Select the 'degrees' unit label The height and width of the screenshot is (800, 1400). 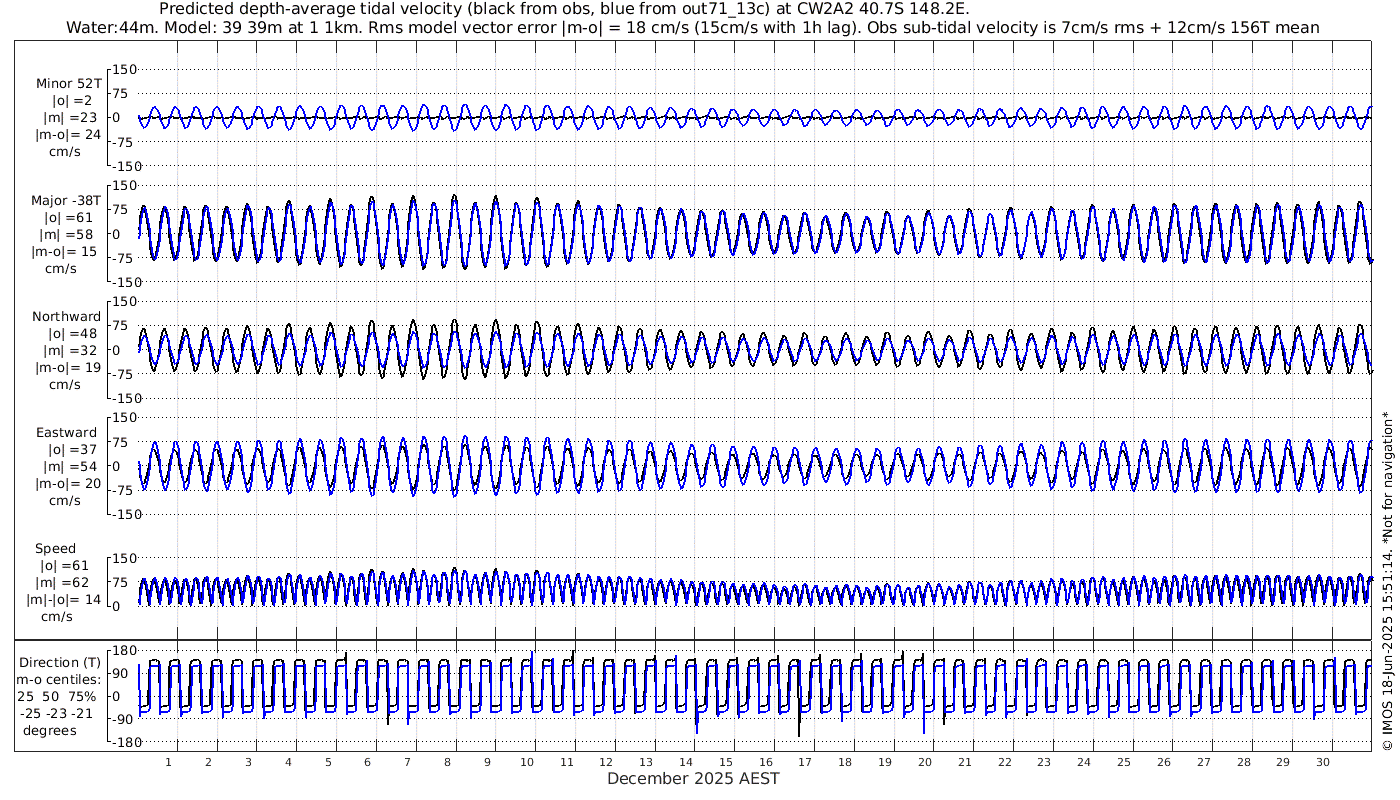pos(50,731)
